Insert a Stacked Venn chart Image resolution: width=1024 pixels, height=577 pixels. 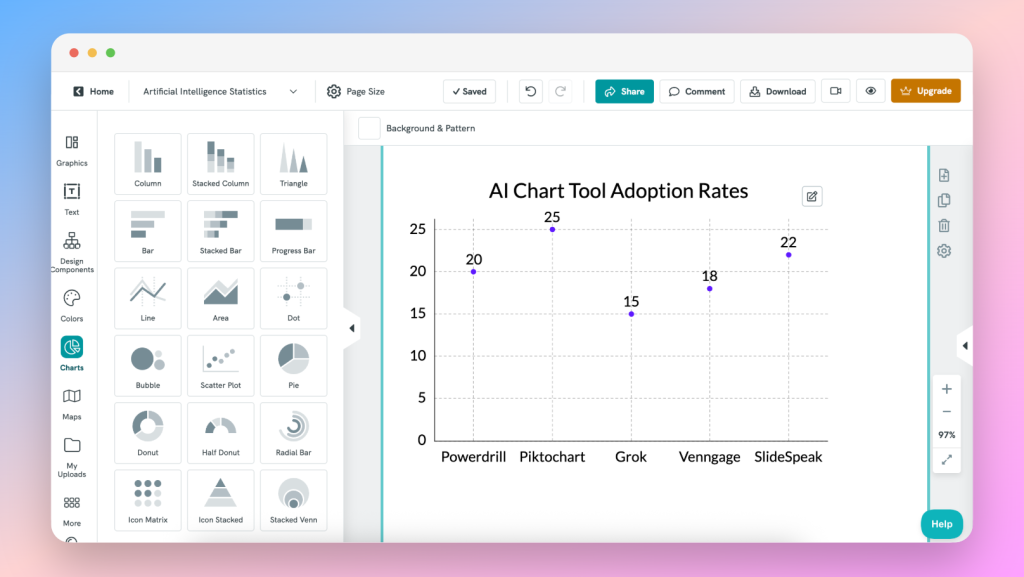tap(294, 500)
